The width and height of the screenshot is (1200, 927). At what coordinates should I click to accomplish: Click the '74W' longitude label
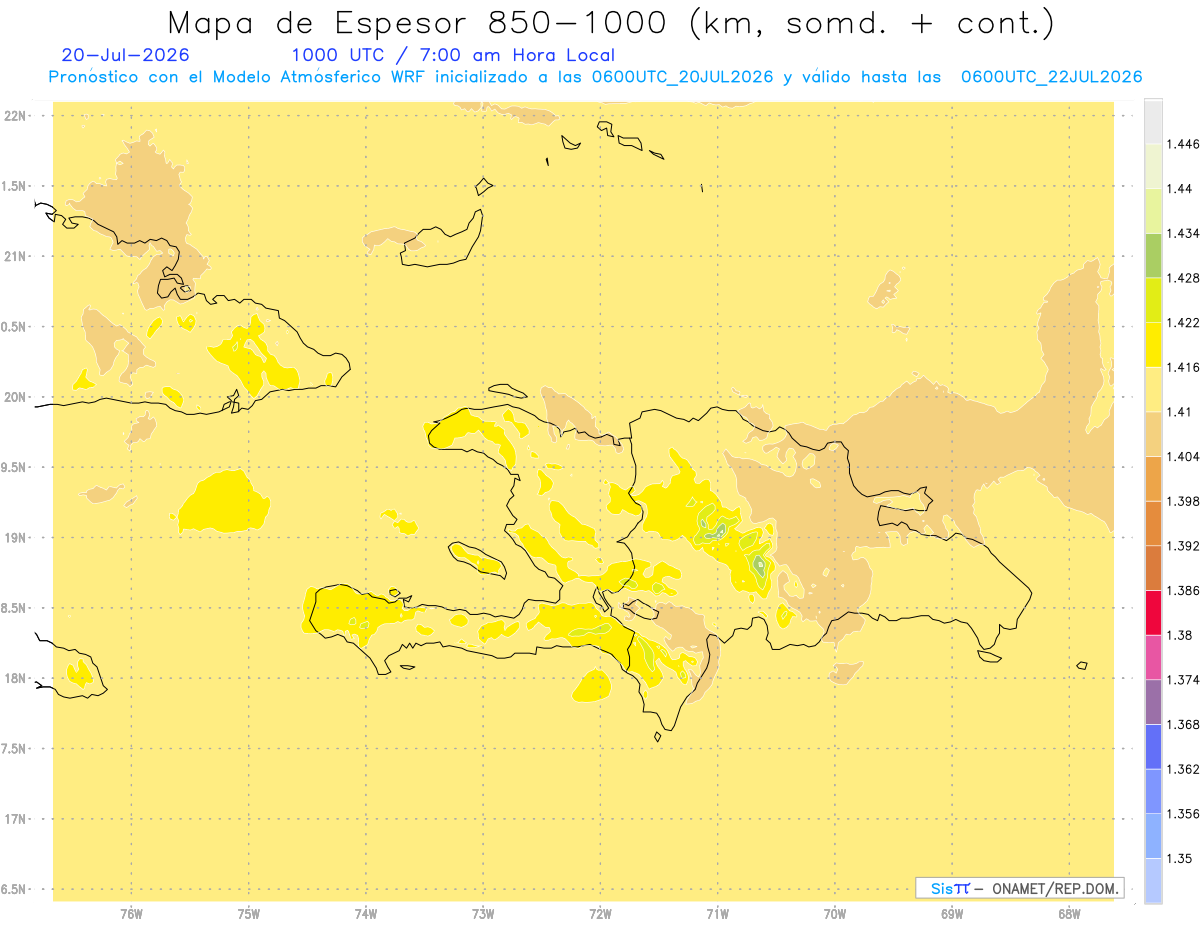point(366,914)
